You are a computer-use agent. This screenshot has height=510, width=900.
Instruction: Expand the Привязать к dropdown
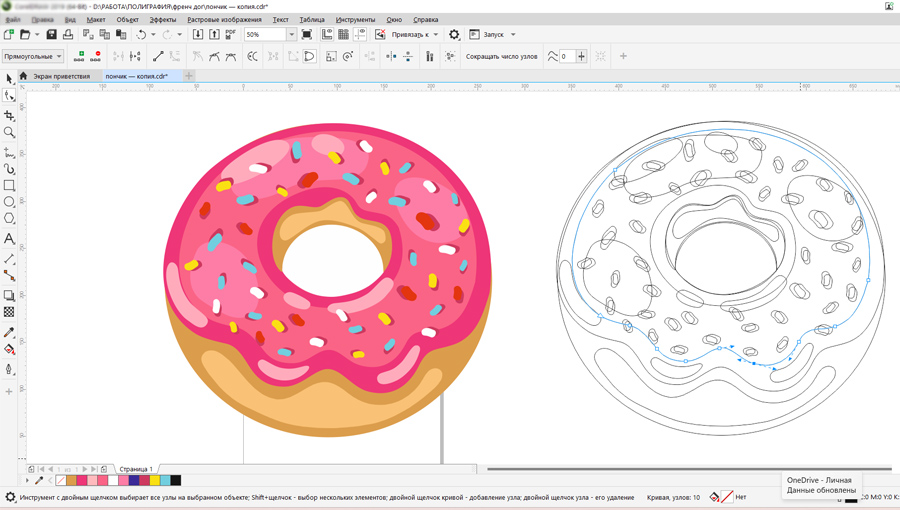tap(415, 35)
